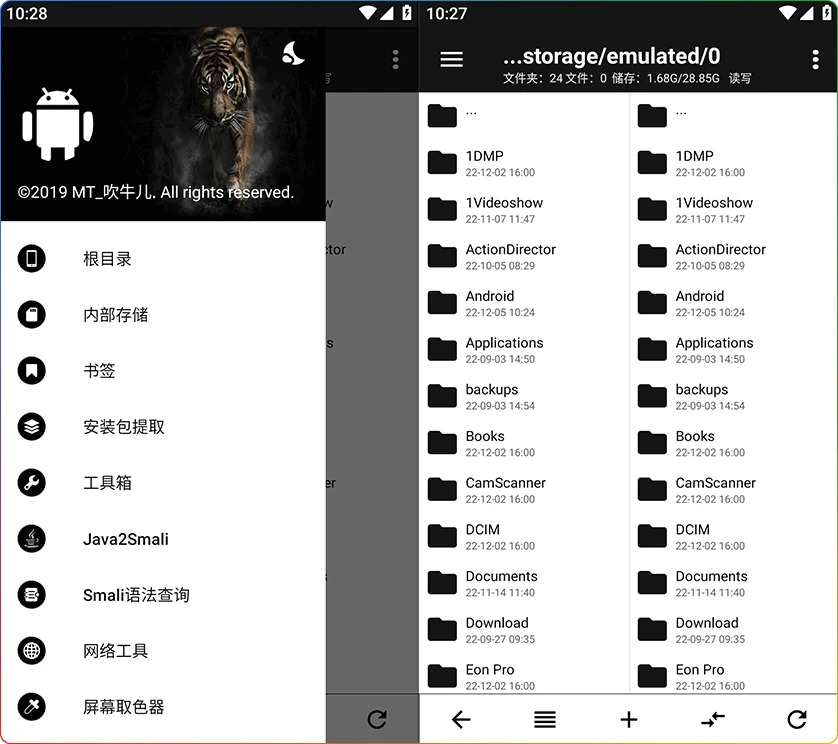Screen dimensions: 838x744
Task: Open 安装包提取 APK extractor
Action: [123, 427]
